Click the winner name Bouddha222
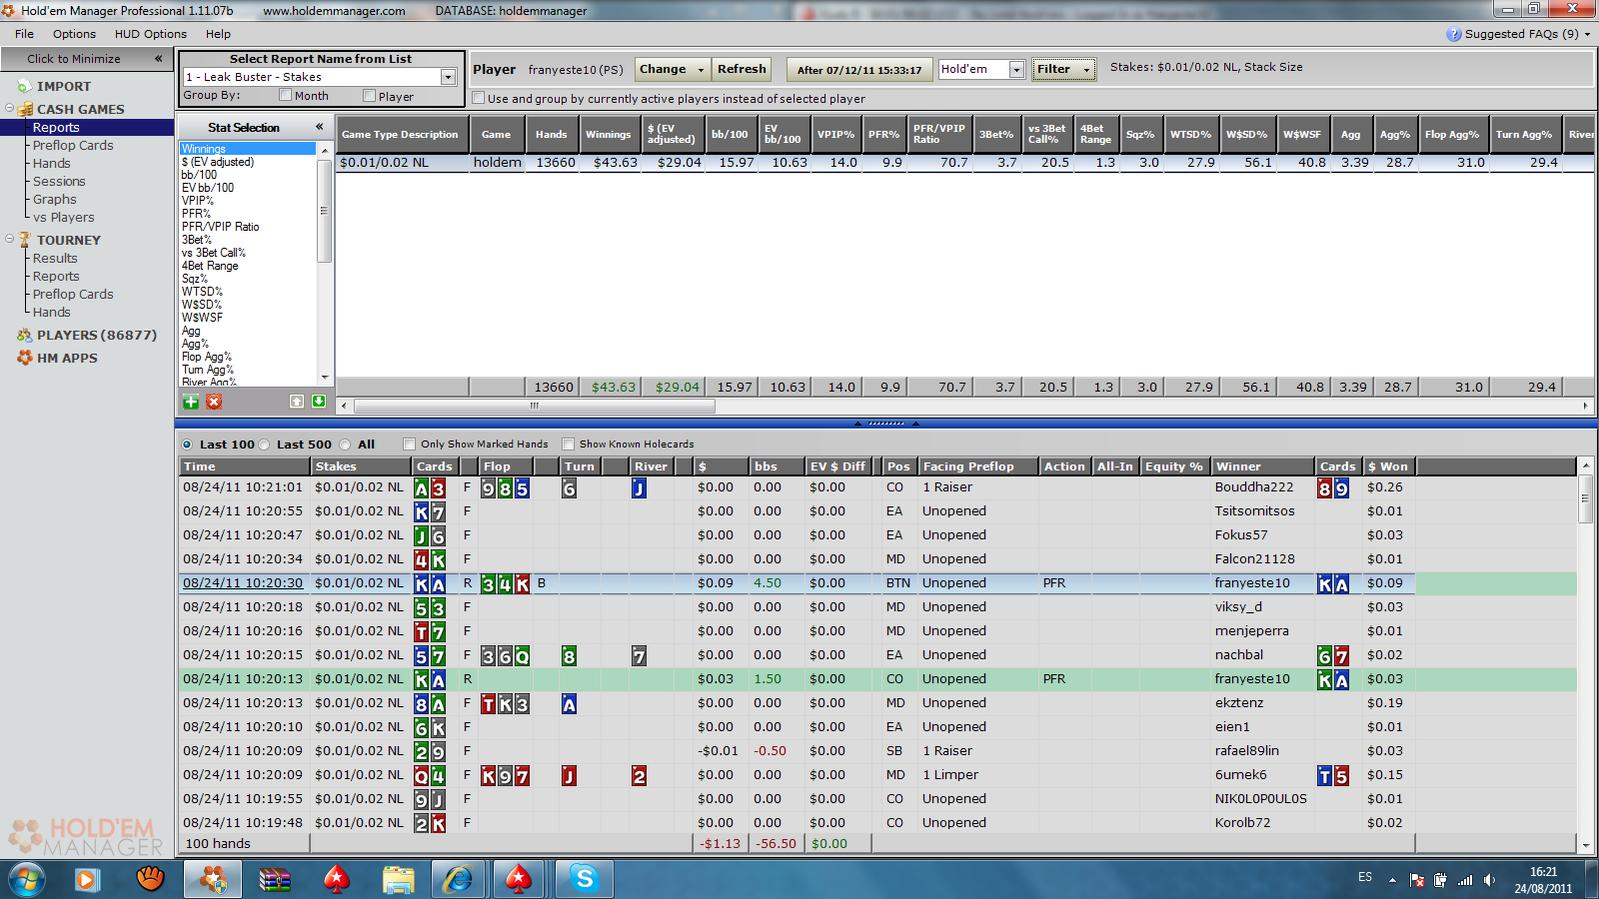 pyautogui.click(x=1254, y=488)
